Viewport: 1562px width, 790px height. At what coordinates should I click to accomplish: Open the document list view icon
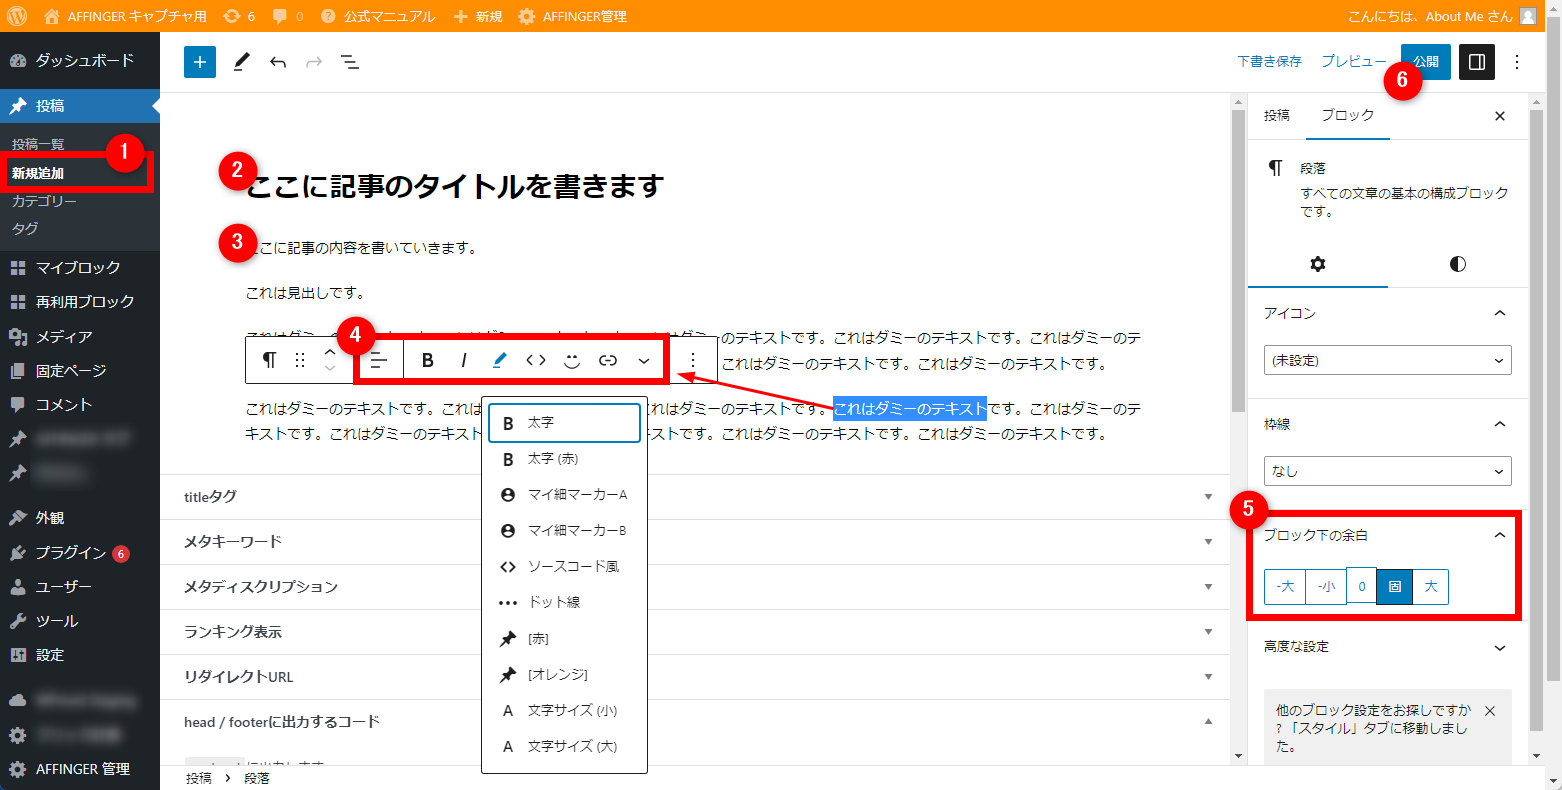click(x=350, y=62)
